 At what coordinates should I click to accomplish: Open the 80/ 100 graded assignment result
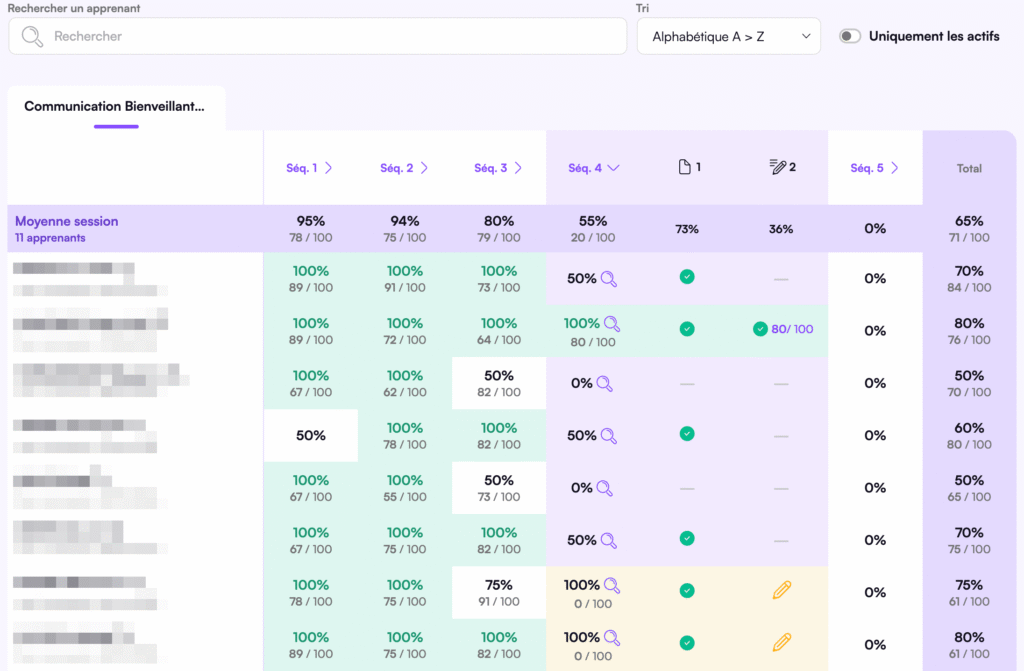783,329
